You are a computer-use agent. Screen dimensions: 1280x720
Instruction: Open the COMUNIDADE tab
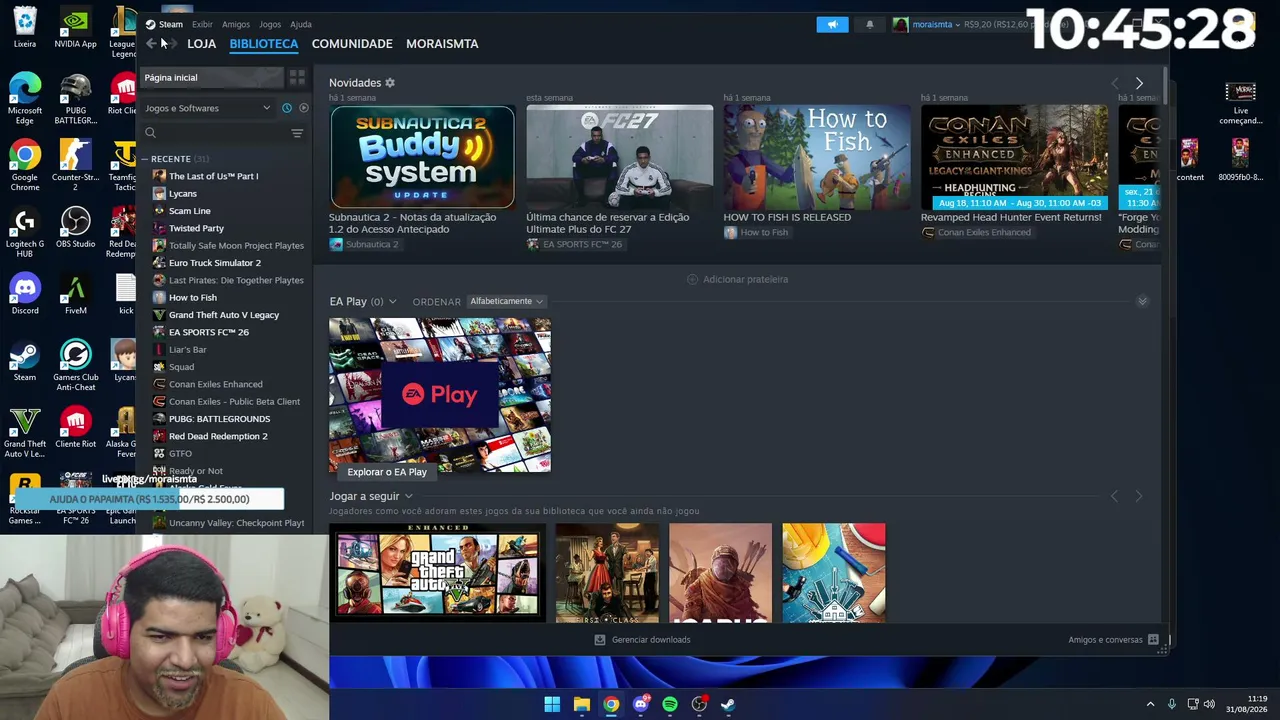pyautogui.click(x=352, y=44)
